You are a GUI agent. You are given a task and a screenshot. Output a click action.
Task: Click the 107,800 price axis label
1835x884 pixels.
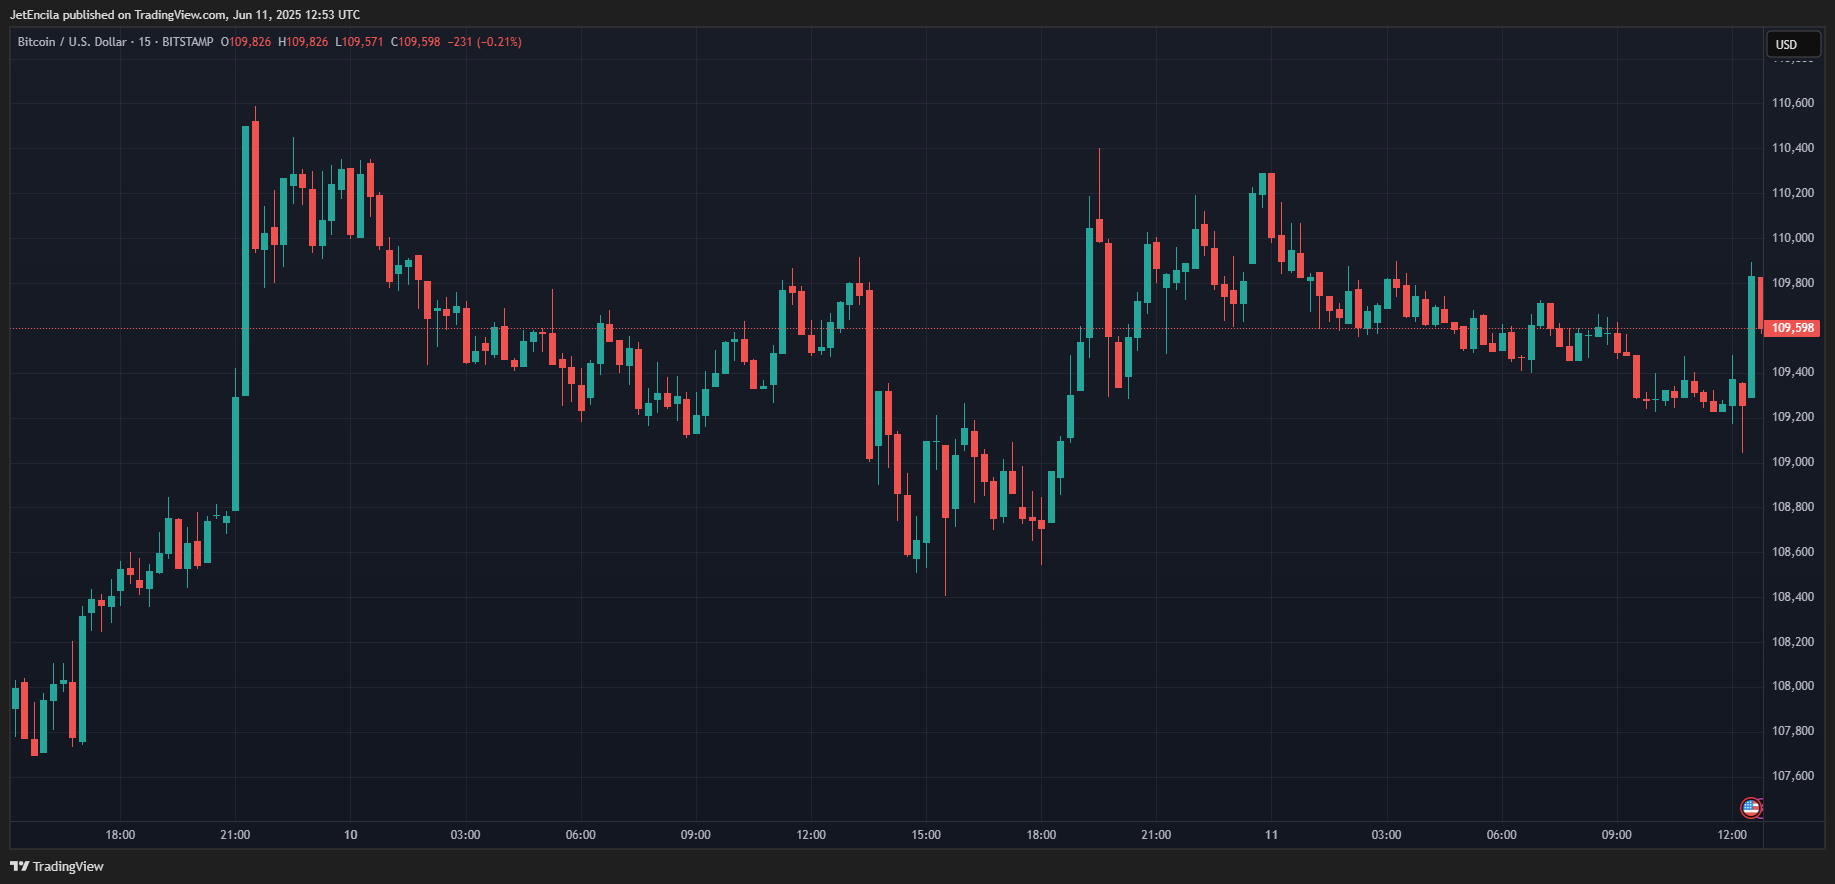coord(1793,731)
